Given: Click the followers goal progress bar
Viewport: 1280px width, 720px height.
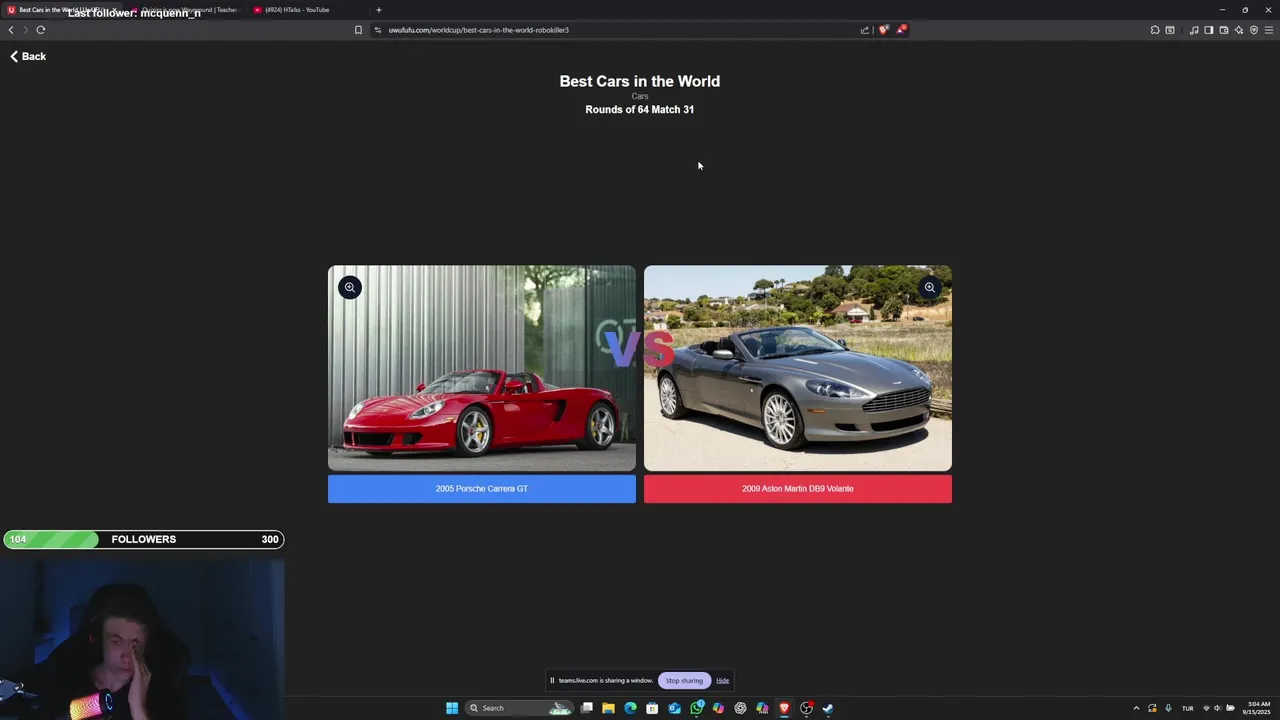Looking at the screenshot, I should tap(143, 539).
